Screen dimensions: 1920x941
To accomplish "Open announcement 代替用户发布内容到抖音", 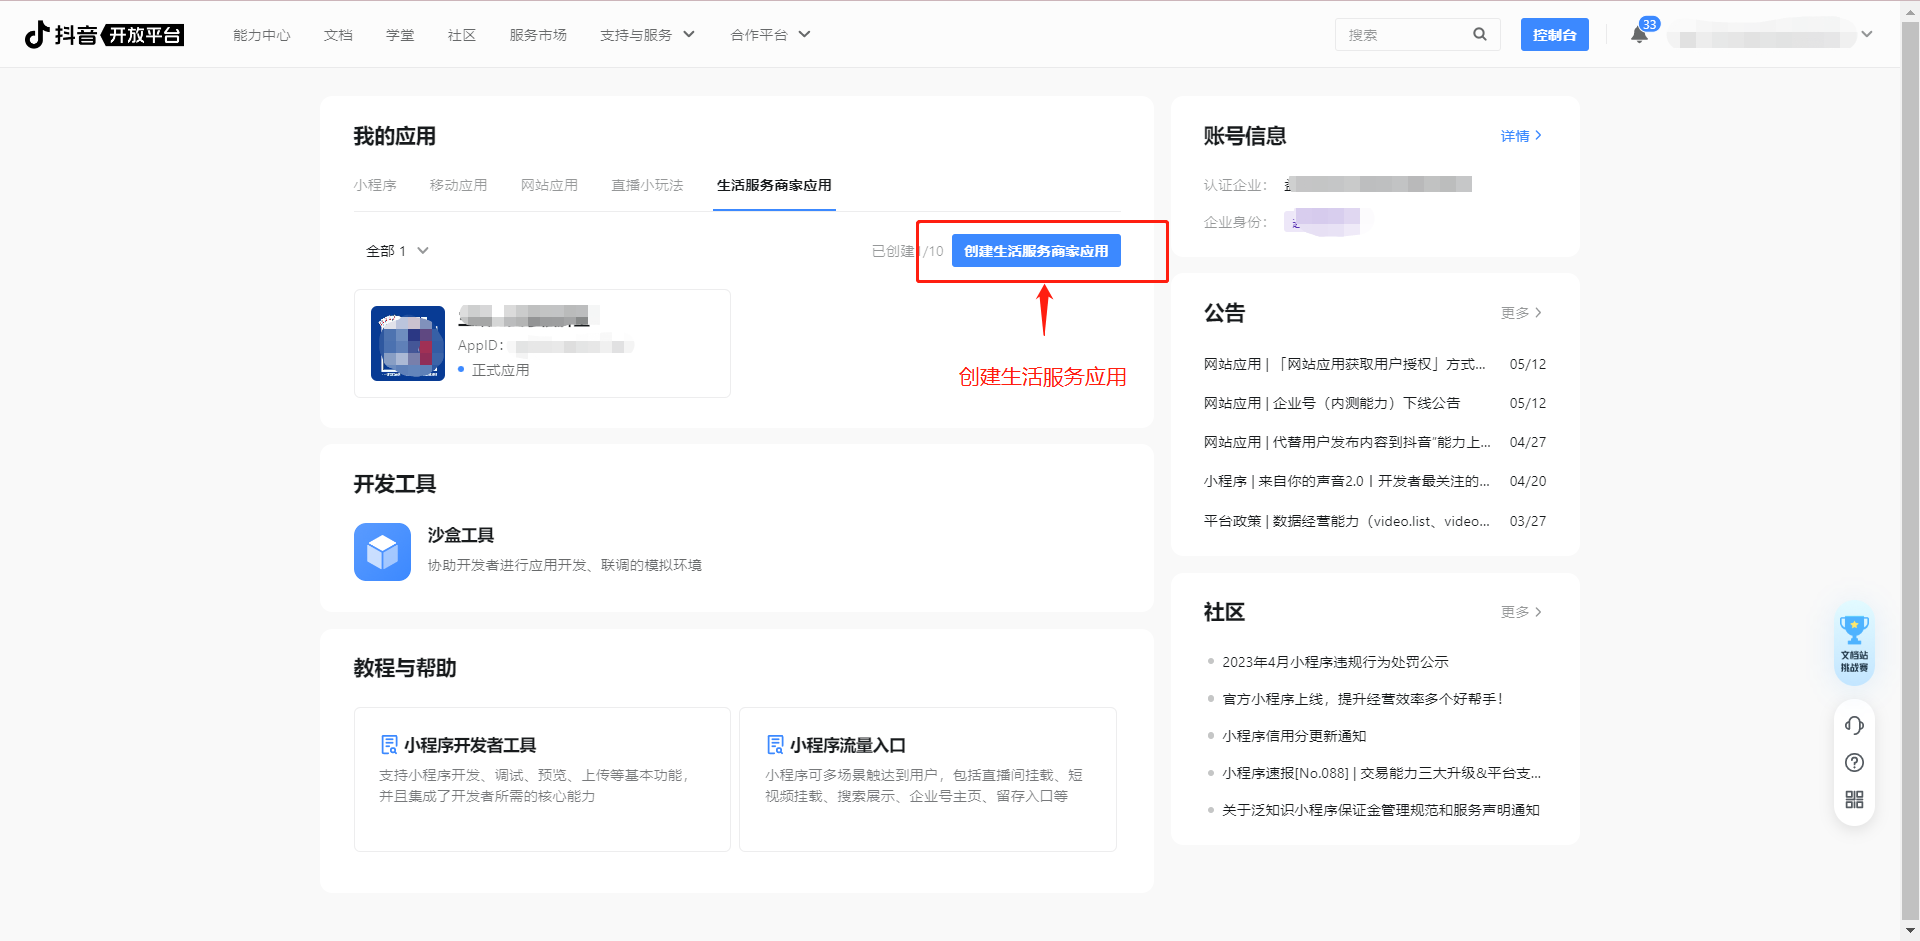I will tap(1347, 442).
